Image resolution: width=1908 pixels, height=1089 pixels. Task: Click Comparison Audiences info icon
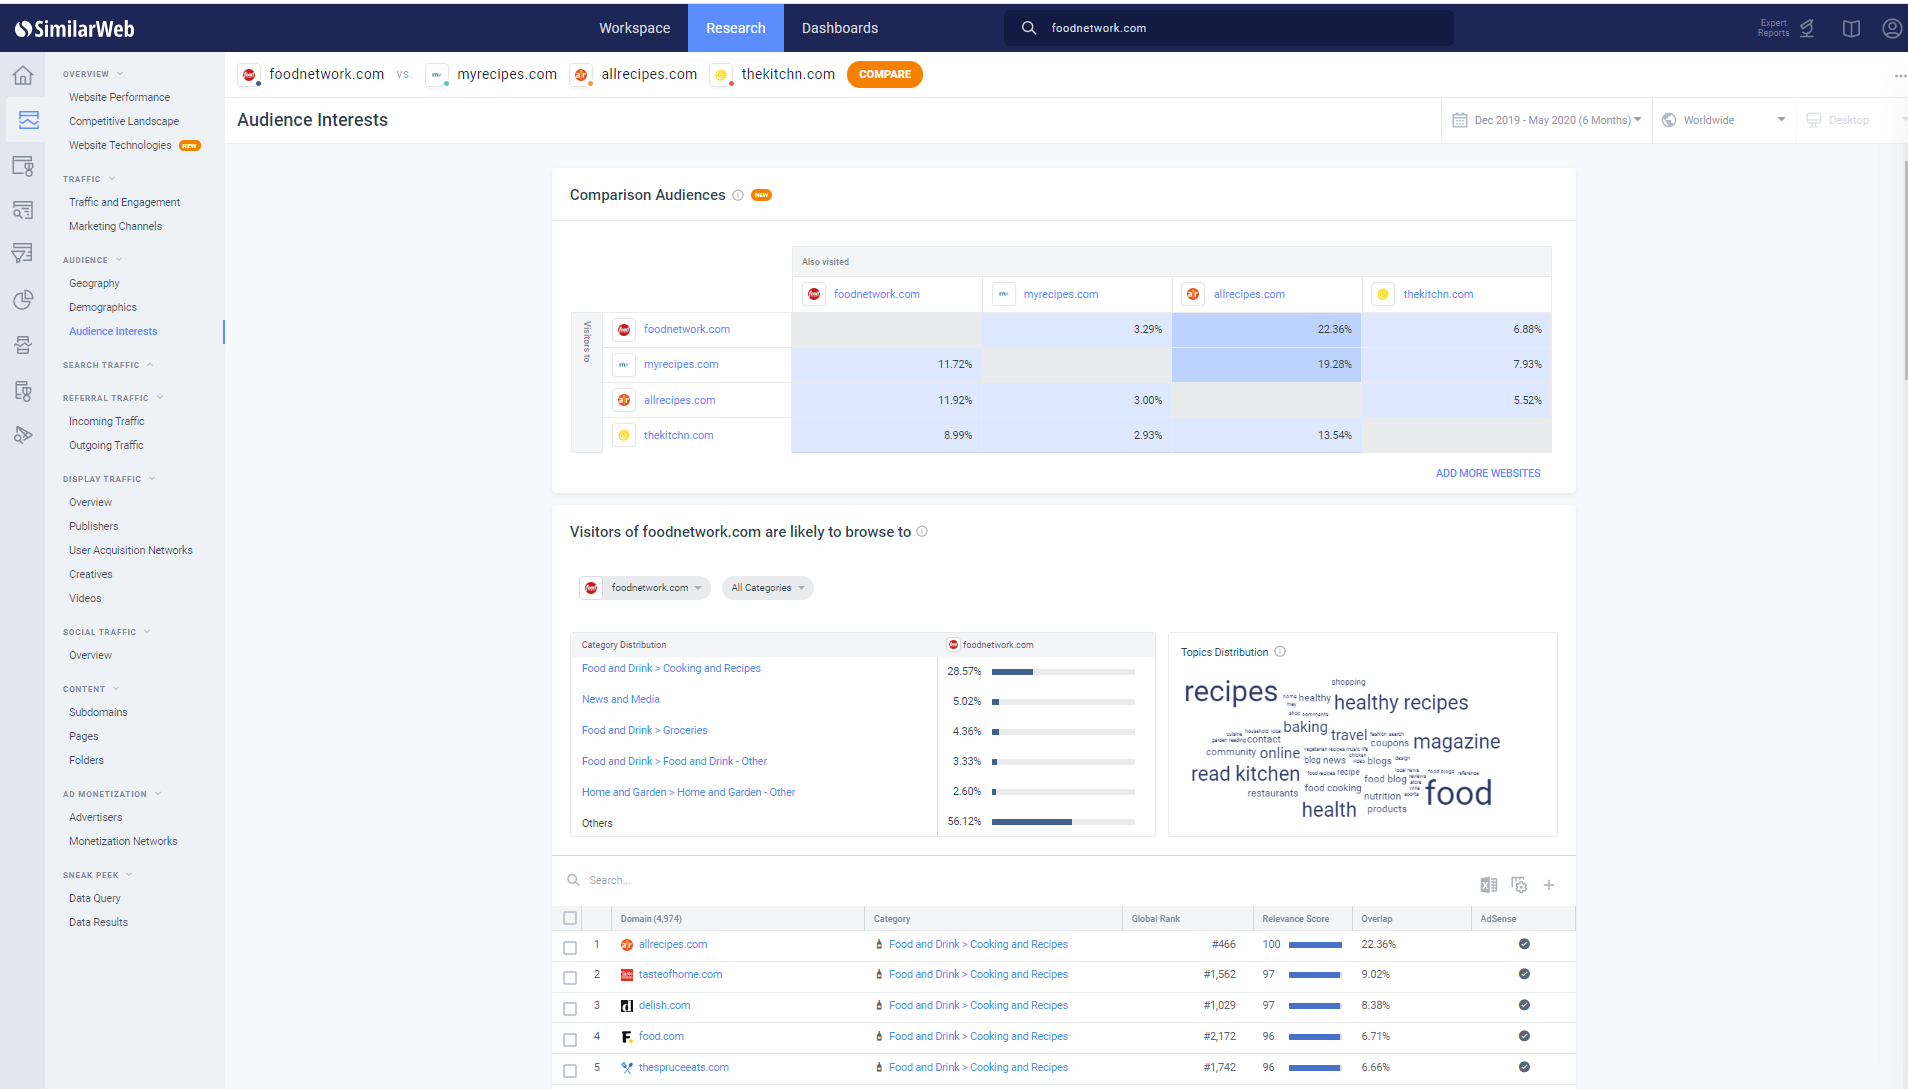coord(738,195)
